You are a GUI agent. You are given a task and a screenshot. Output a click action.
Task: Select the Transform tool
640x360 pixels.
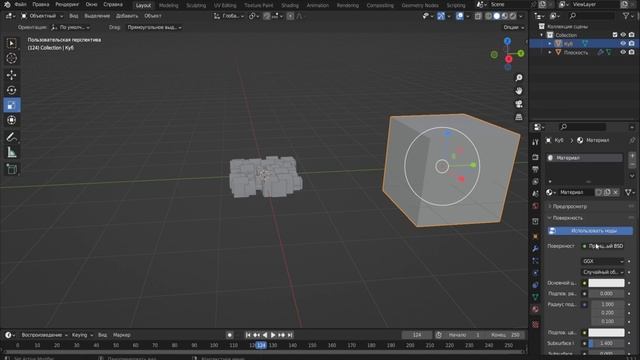[x=11, y=120]
